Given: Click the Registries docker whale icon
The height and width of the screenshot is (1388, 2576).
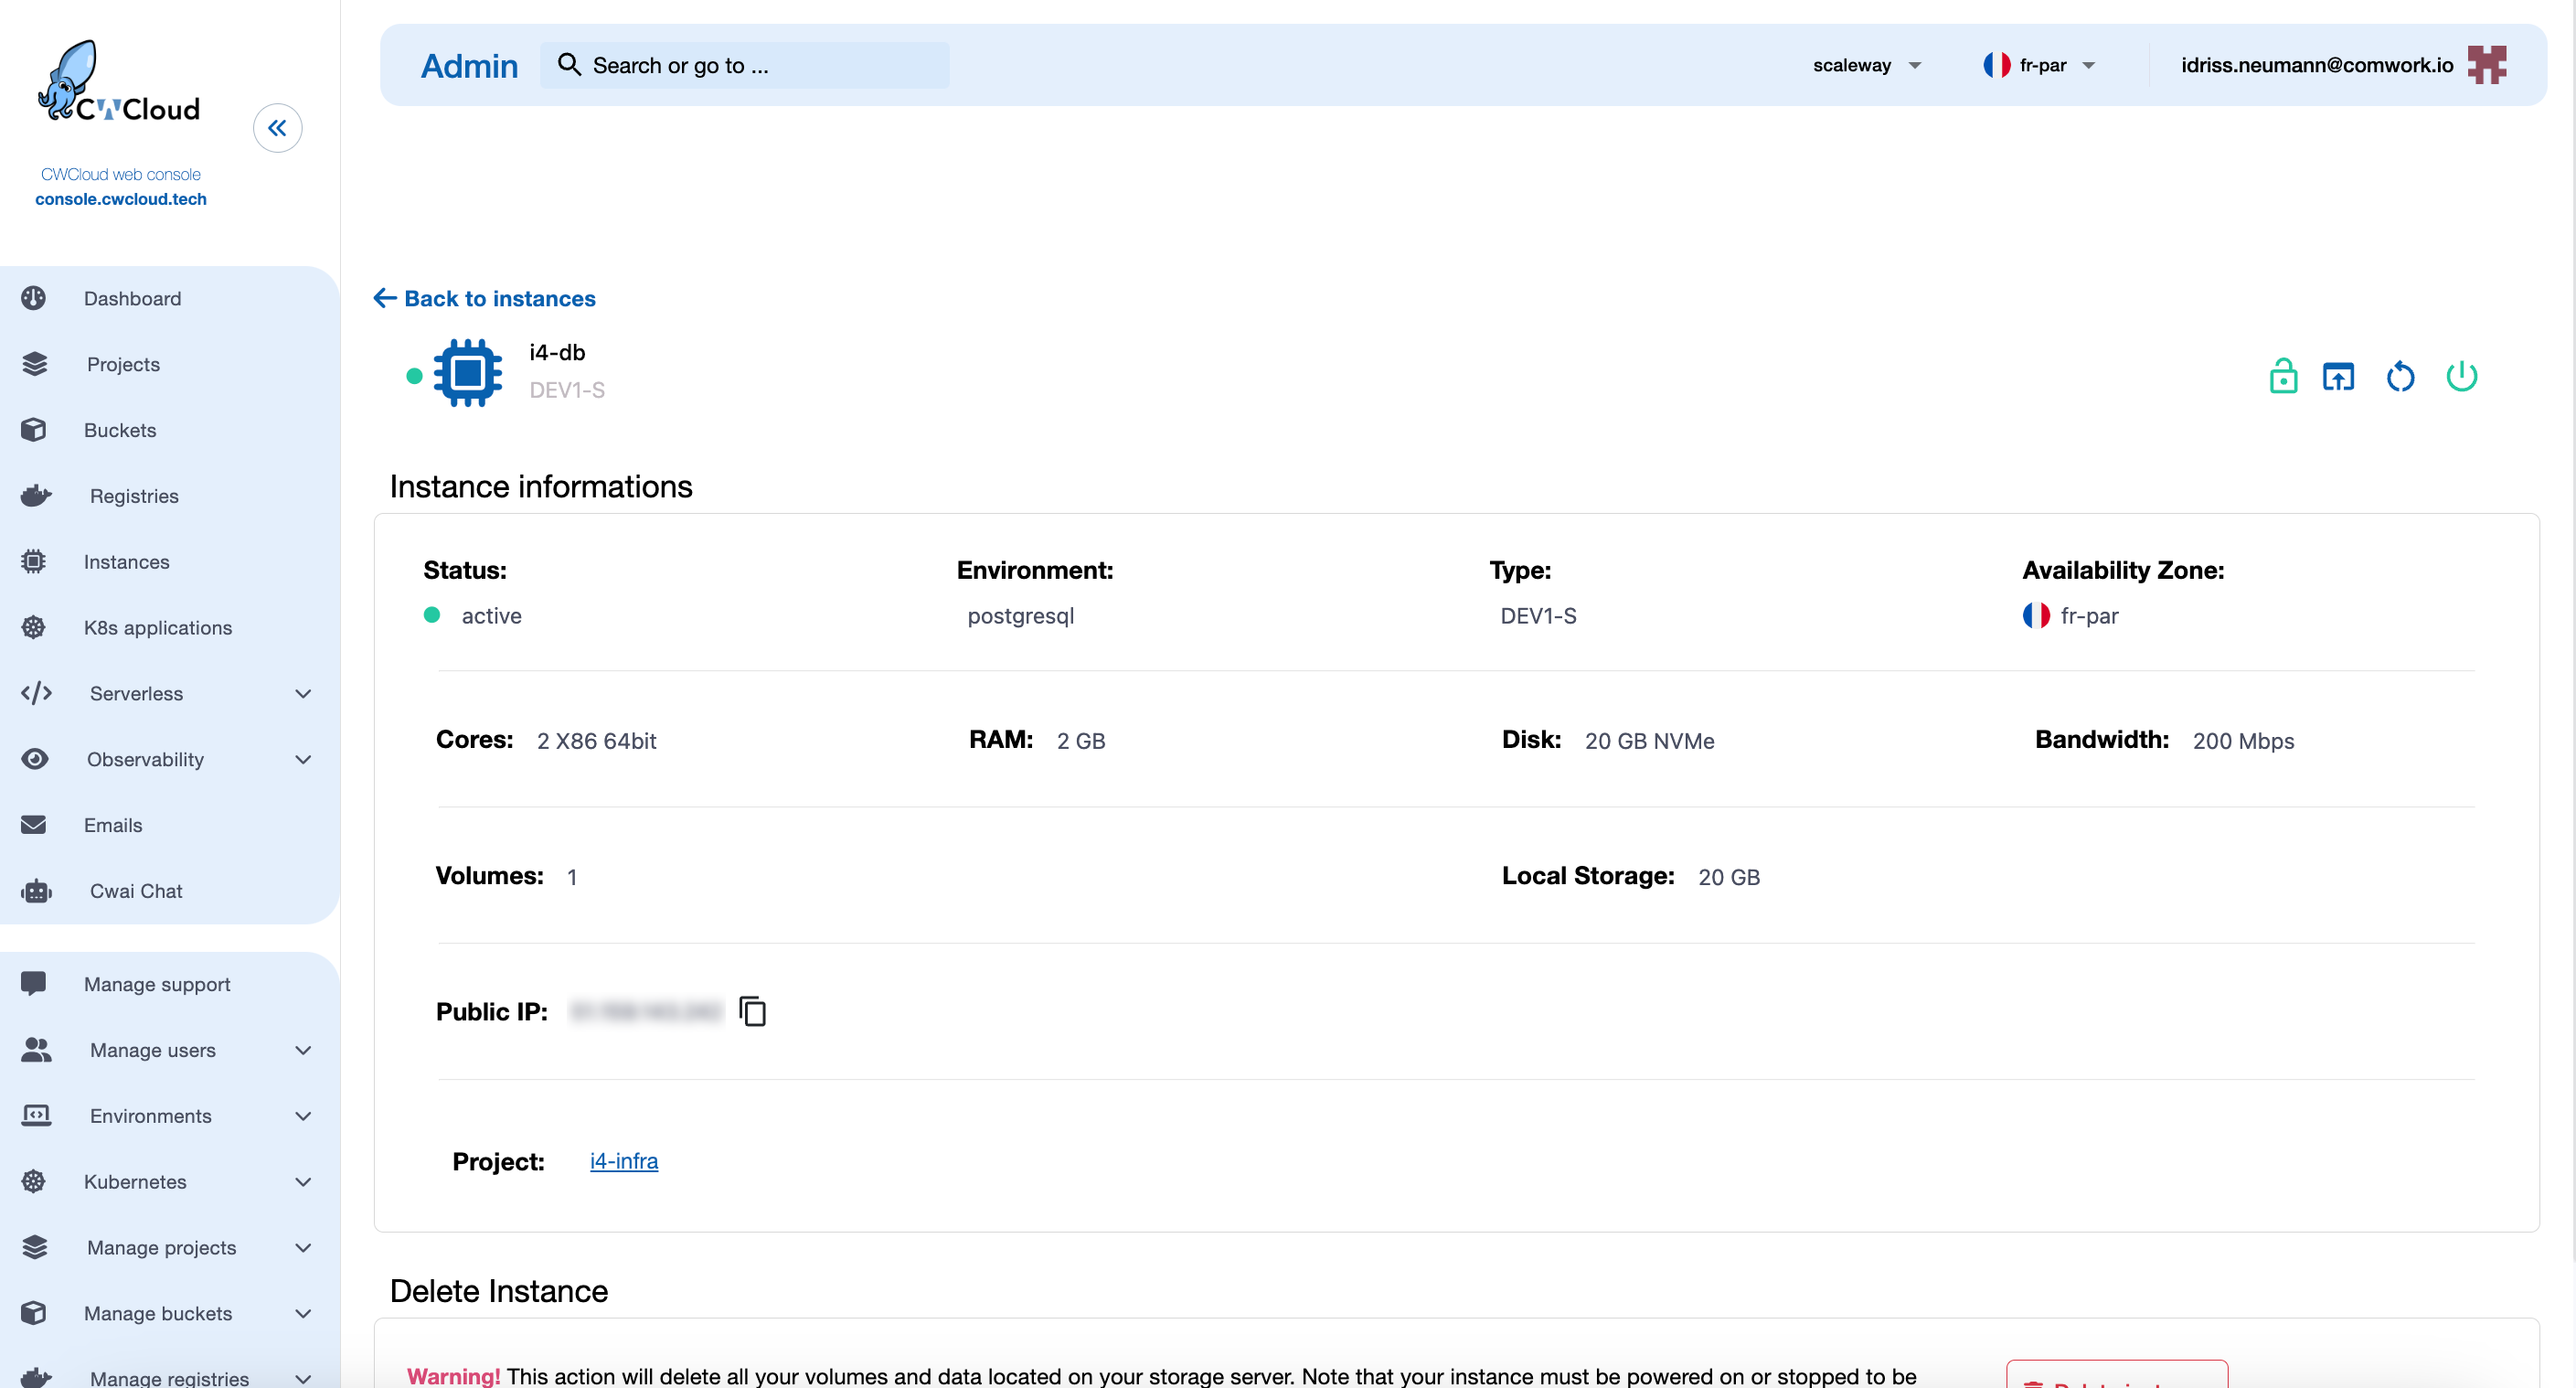Looking at the screenshot, I should point(36,496).
